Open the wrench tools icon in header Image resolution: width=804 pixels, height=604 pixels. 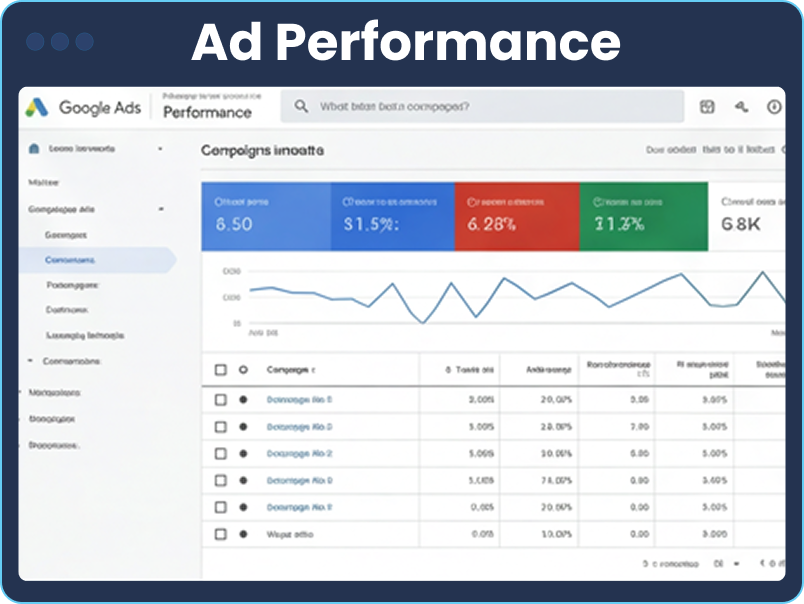pyautogui.click(x=741, y=107)
